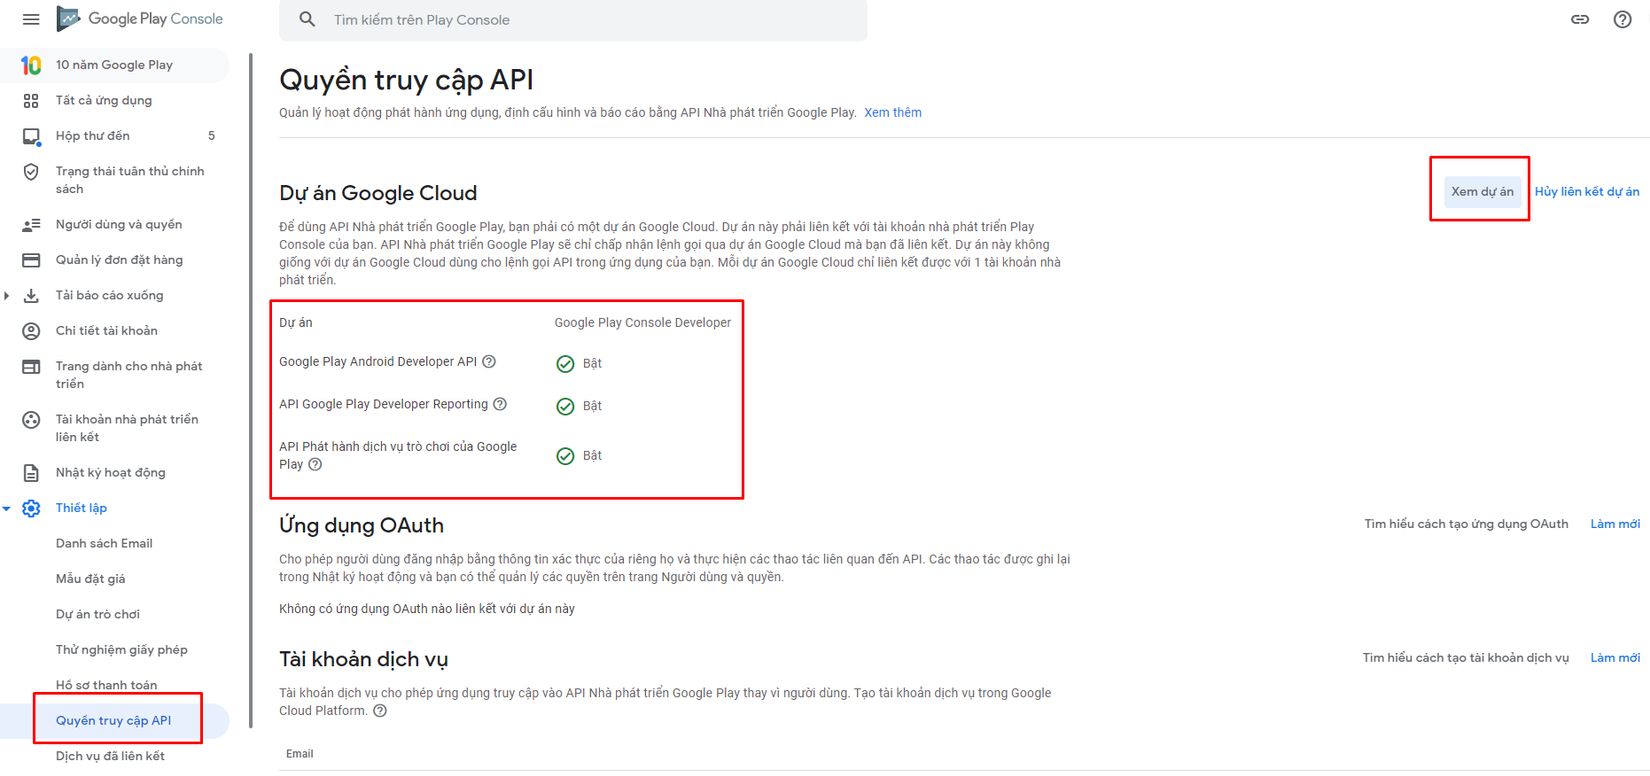Select Dự án trò chơi submenu item

point(98,615)
